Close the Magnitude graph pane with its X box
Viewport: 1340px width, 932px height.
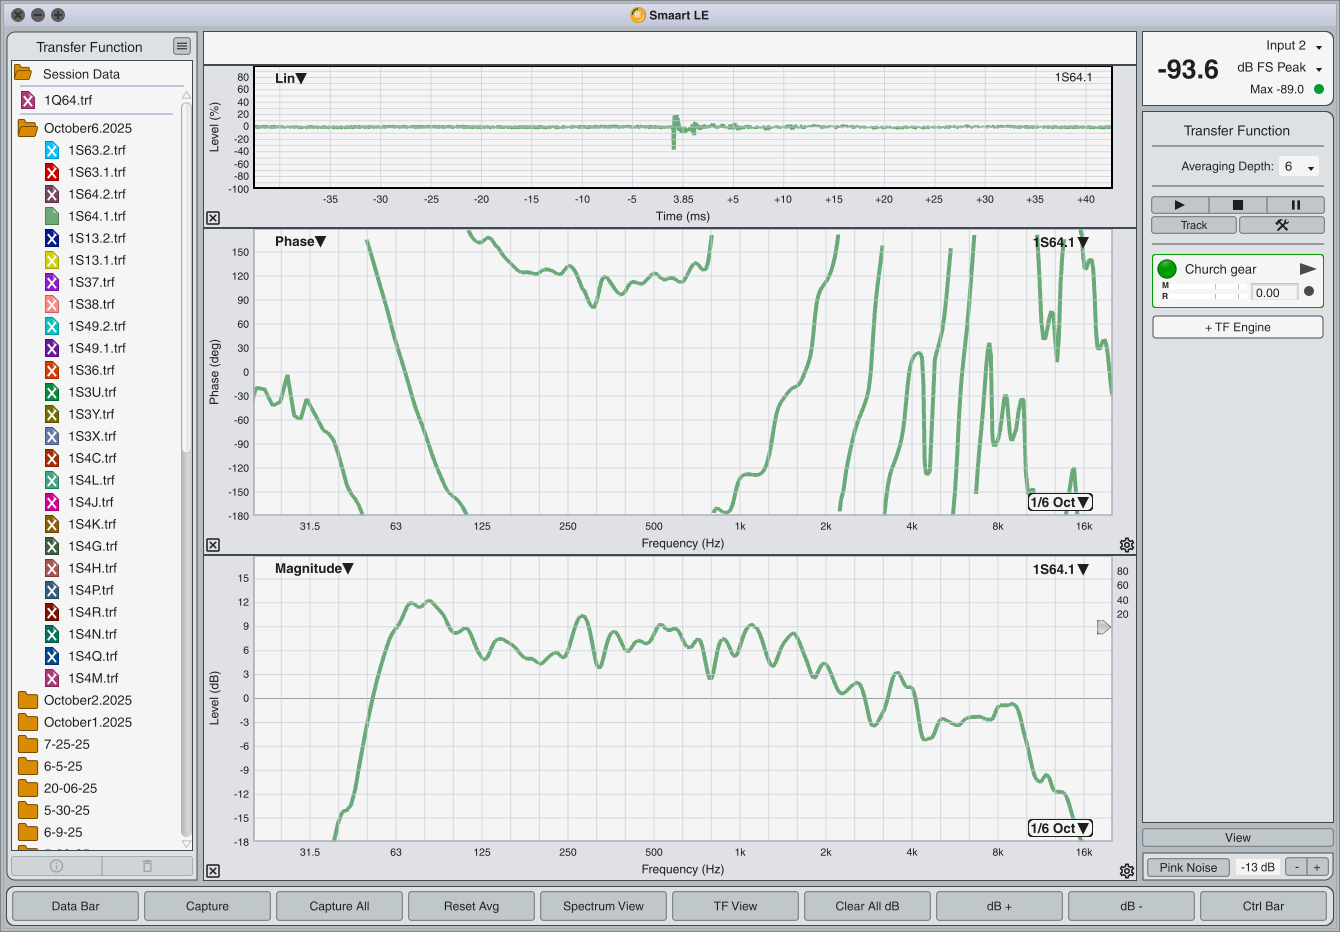tap(213, 871)
